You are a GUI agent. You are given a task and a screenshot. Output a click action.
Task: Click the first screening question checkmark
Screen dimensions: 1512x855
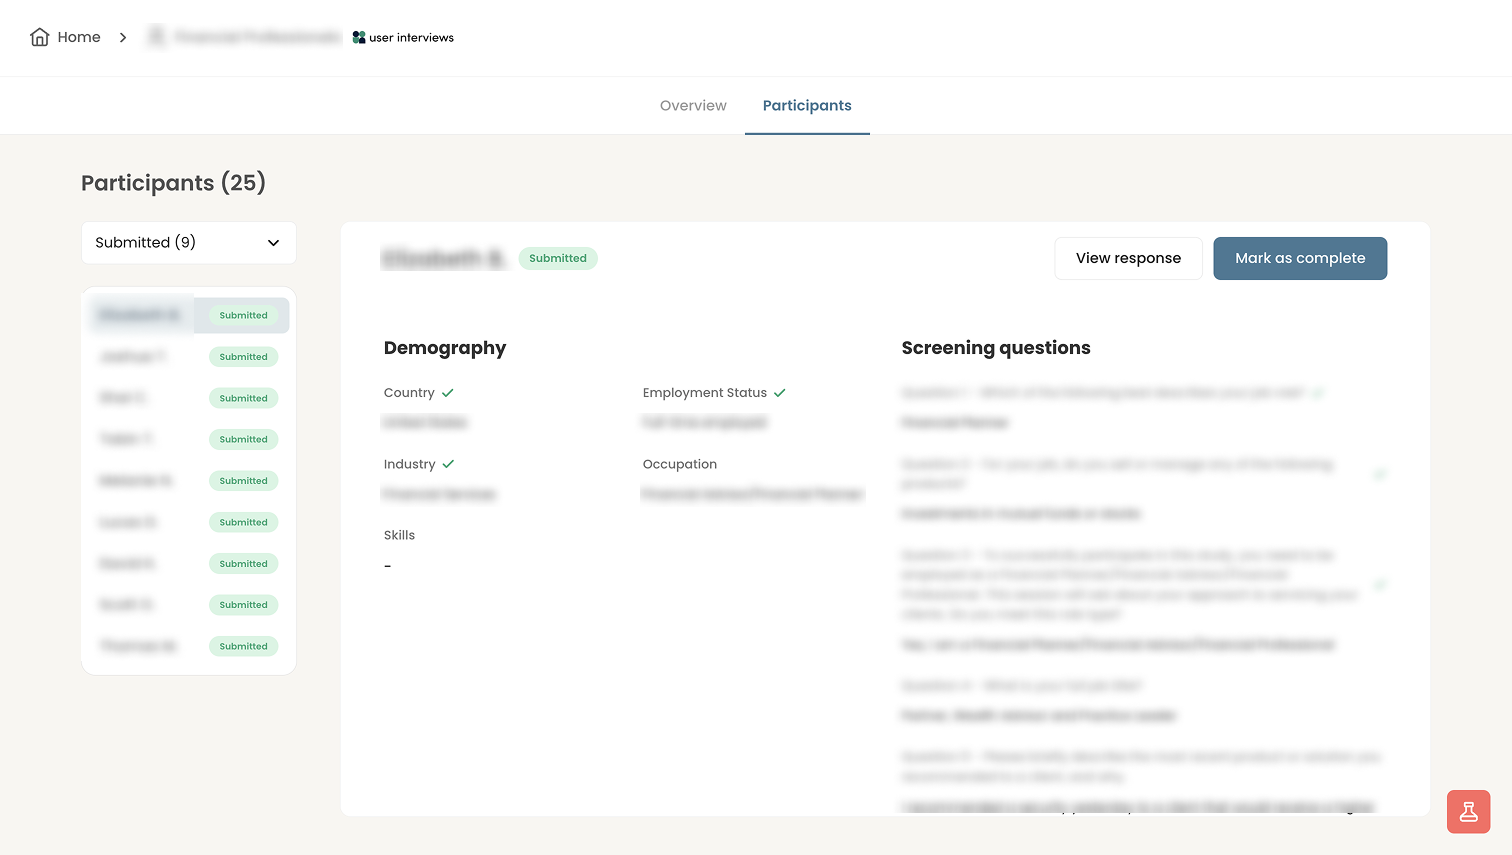coord(1318,393)
